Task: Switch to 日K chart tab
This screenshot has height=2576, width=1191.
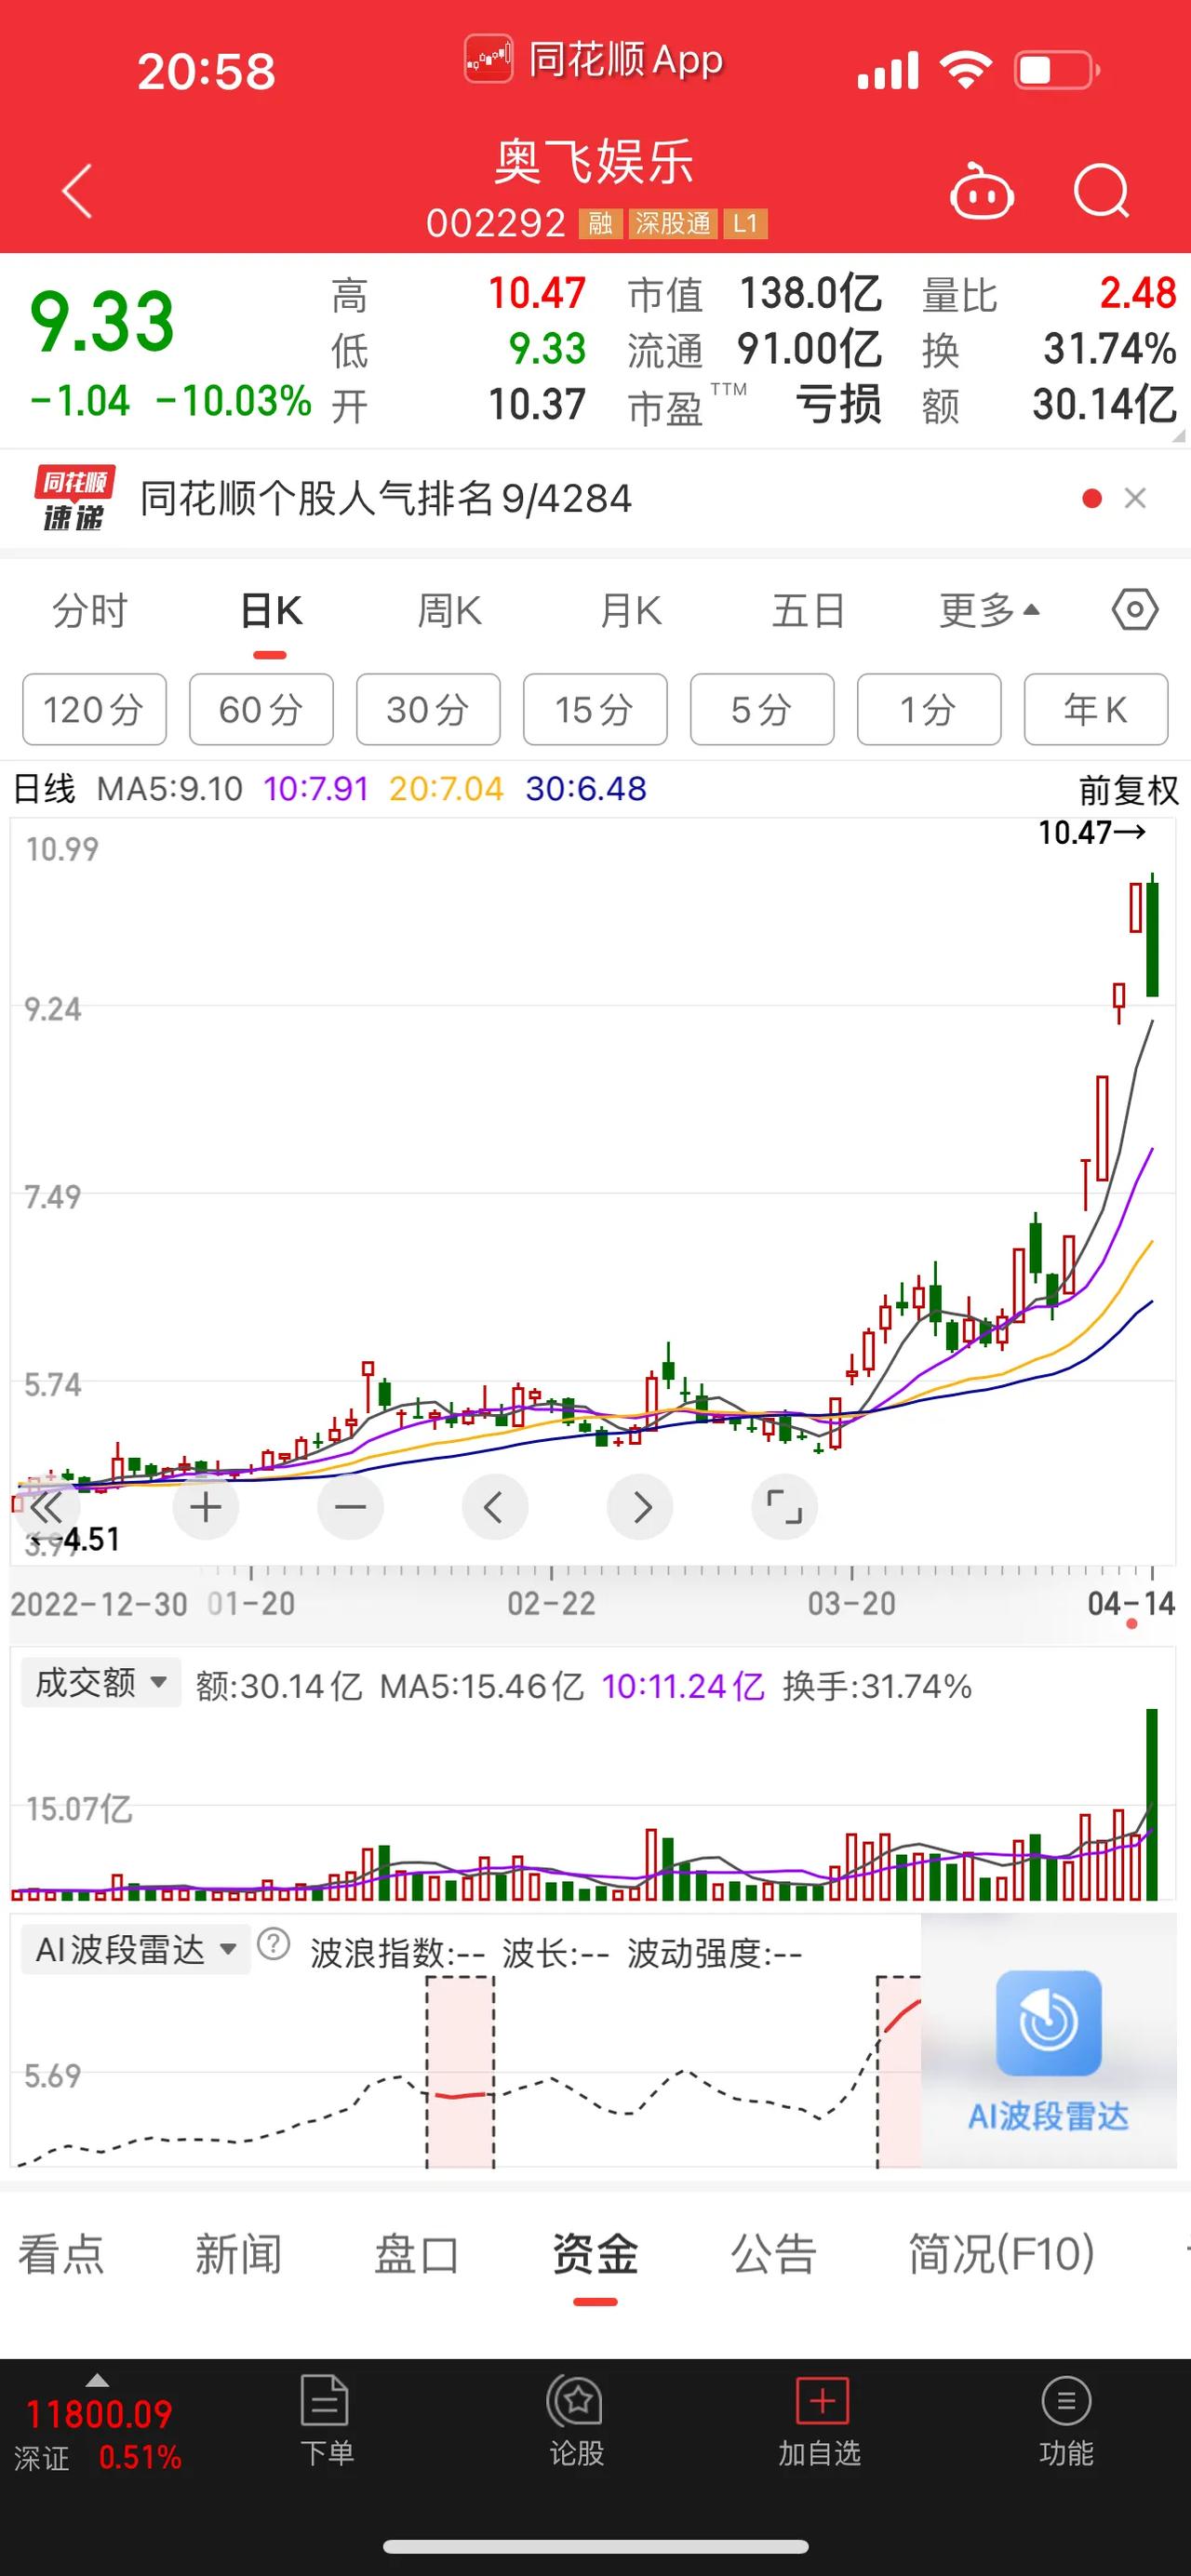Action: 271,610
